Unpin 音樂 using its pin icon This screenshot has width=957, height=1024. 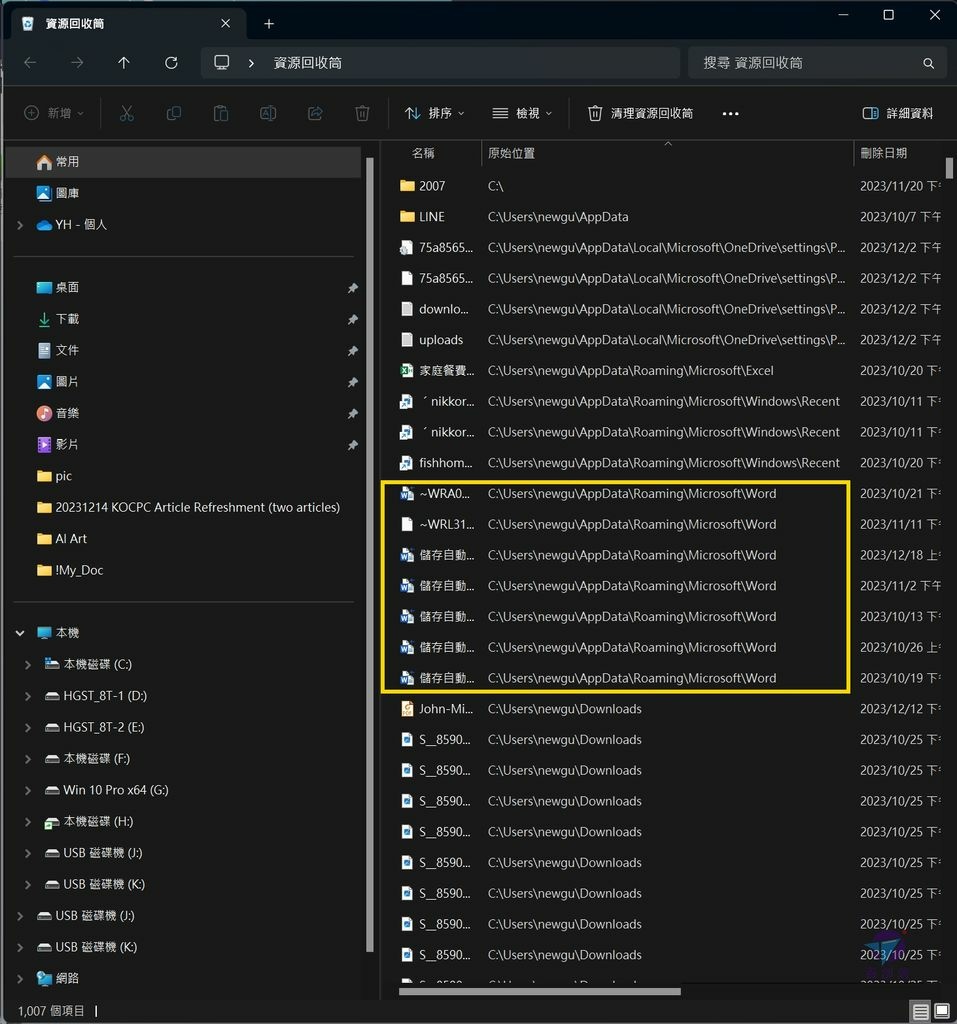[353, 413]
